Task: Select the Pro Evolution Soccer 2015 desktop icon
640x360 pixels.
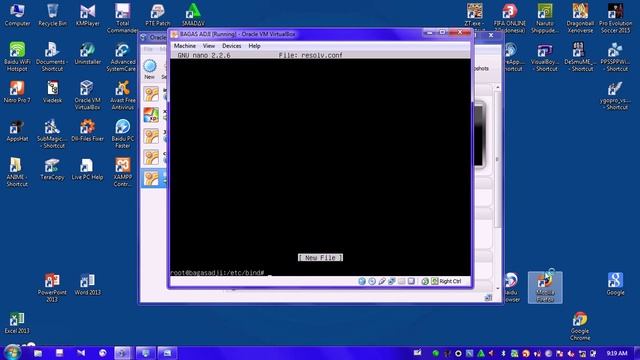Action: pos(615,18)
